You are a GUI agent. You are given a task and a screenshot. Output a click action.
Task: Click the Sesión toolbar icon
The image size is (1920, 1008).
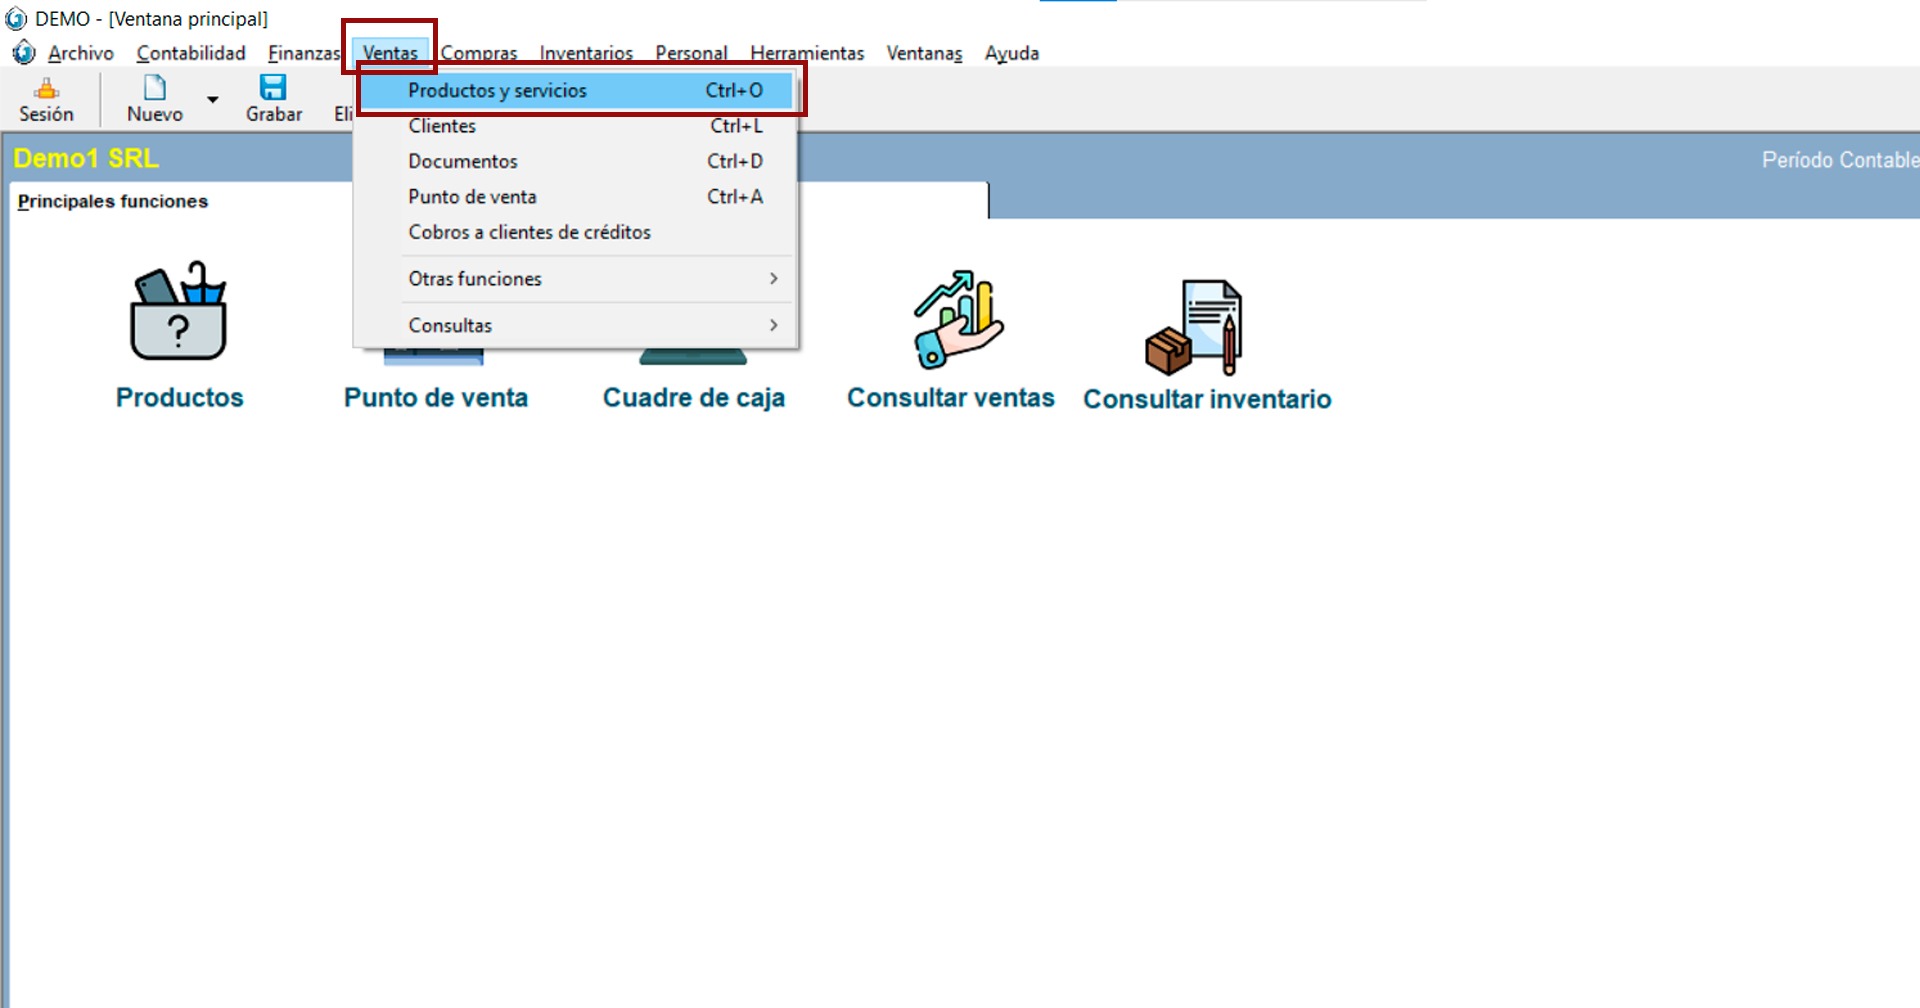pos(46,89)
